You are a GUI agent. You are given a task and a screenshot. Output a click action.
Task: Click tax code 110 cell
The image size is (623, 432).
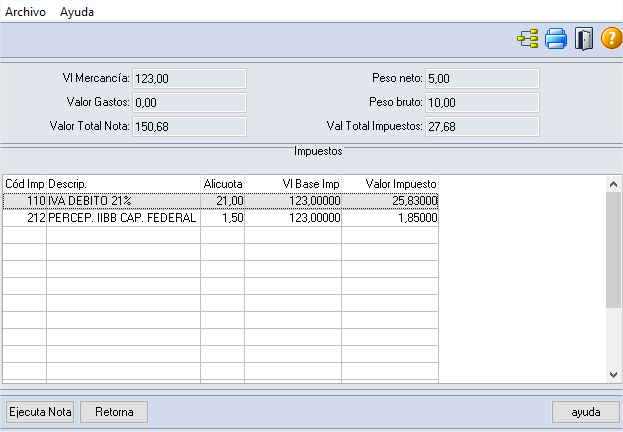[x=25, y=201]
